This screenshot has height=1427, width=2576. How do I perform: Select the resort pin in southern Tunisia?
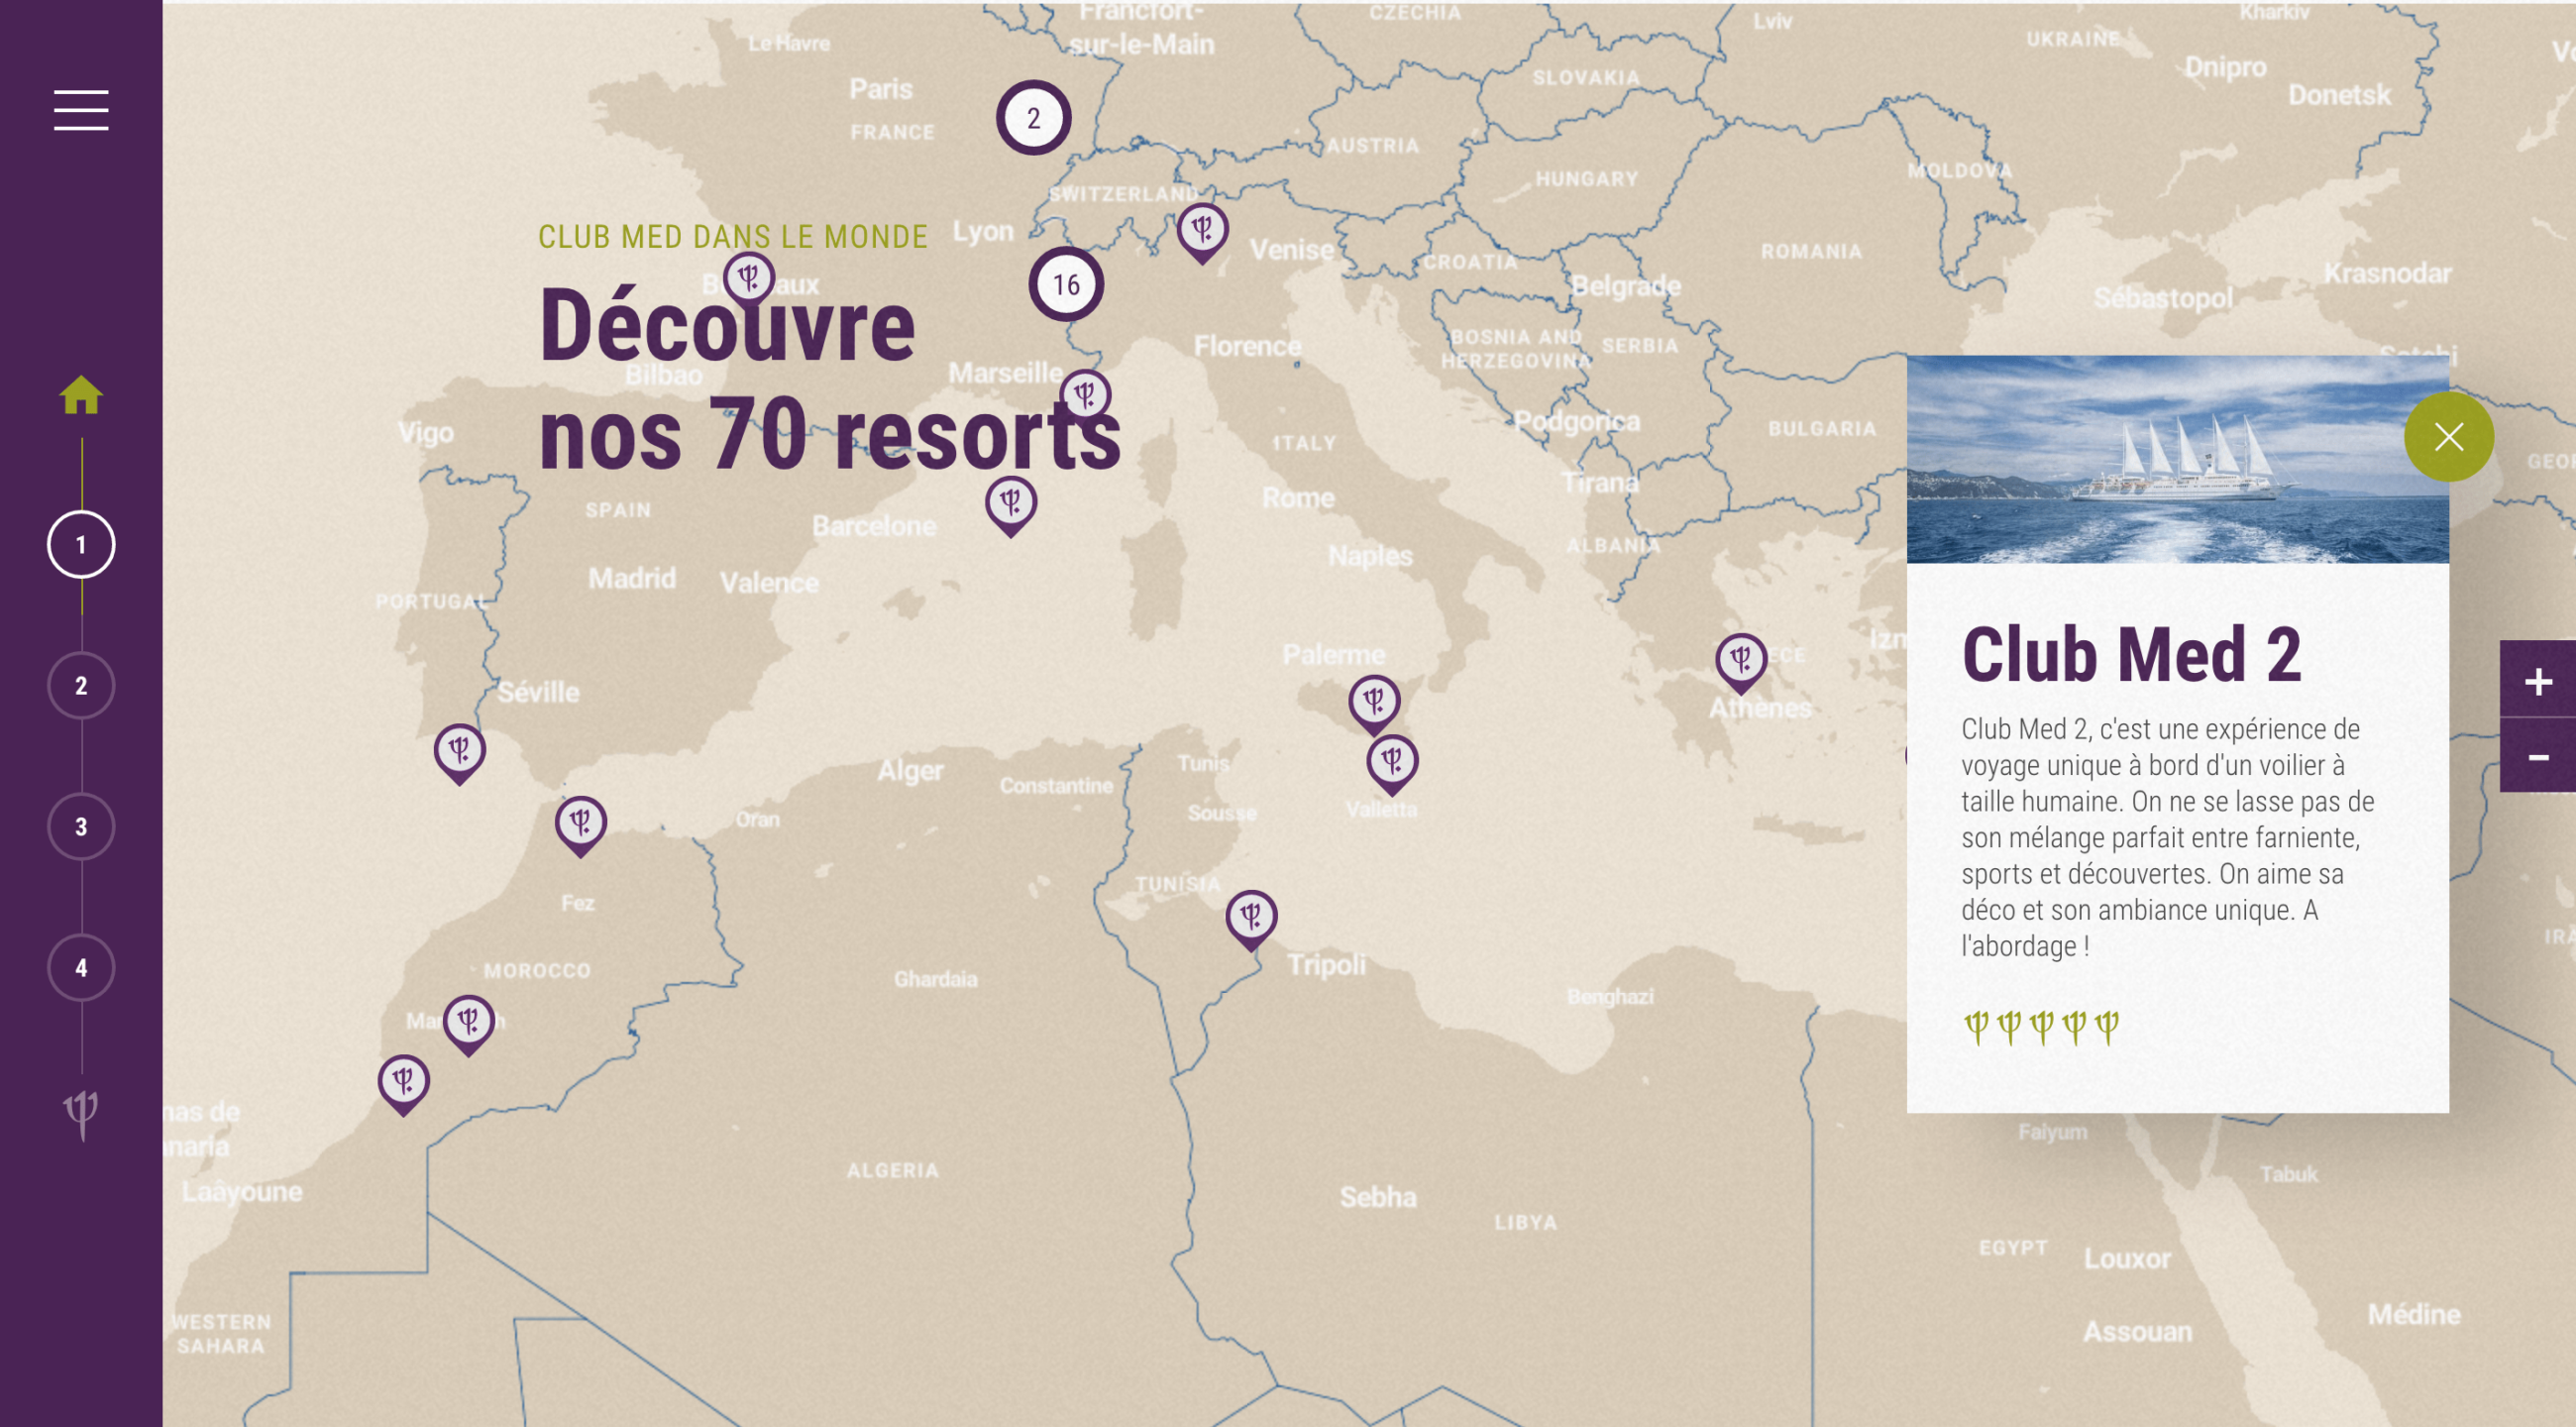tap(1251, 919)
